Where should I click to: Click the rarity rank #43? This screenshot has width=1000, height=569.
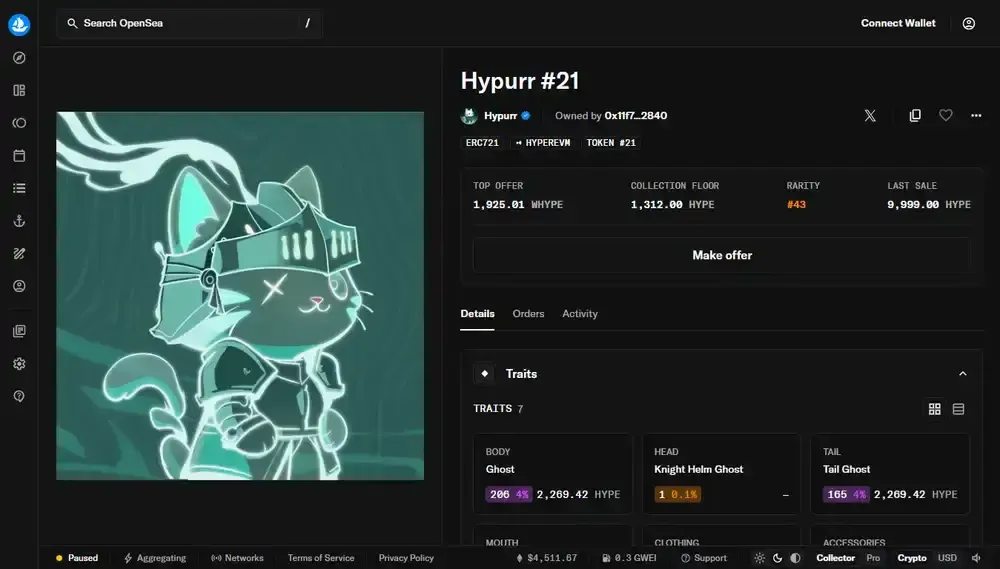pyautogui.click(x=796, y=205)
